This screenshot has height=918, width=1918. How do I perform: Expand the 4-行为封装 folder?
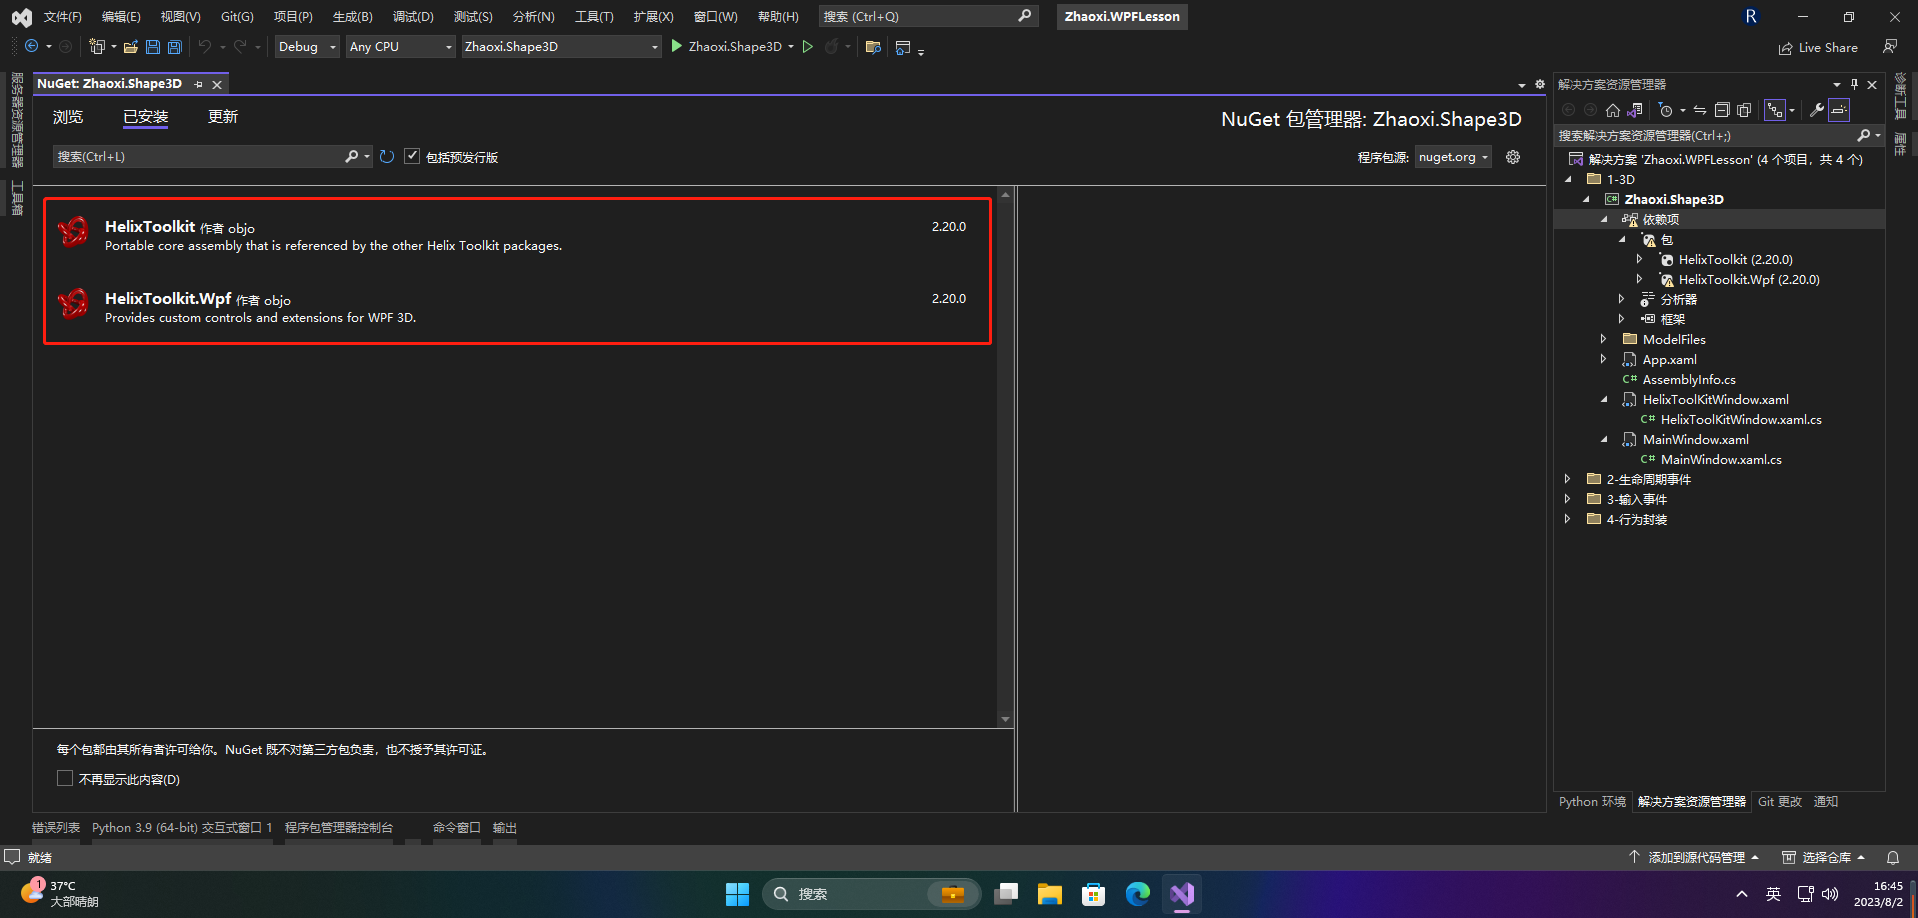point(1568,519)
